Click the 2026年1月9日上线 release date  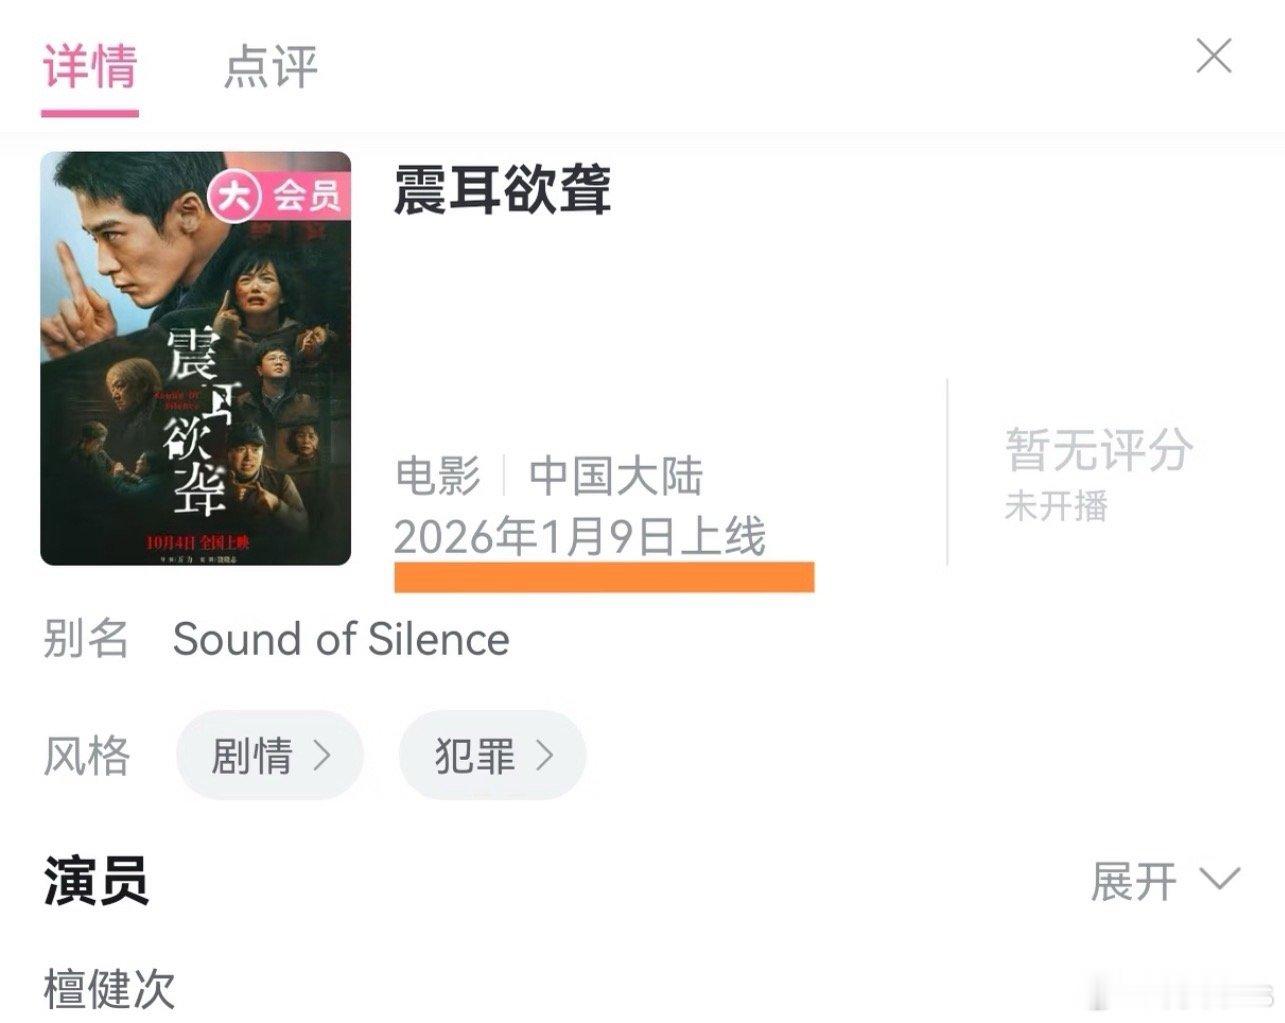580,537
